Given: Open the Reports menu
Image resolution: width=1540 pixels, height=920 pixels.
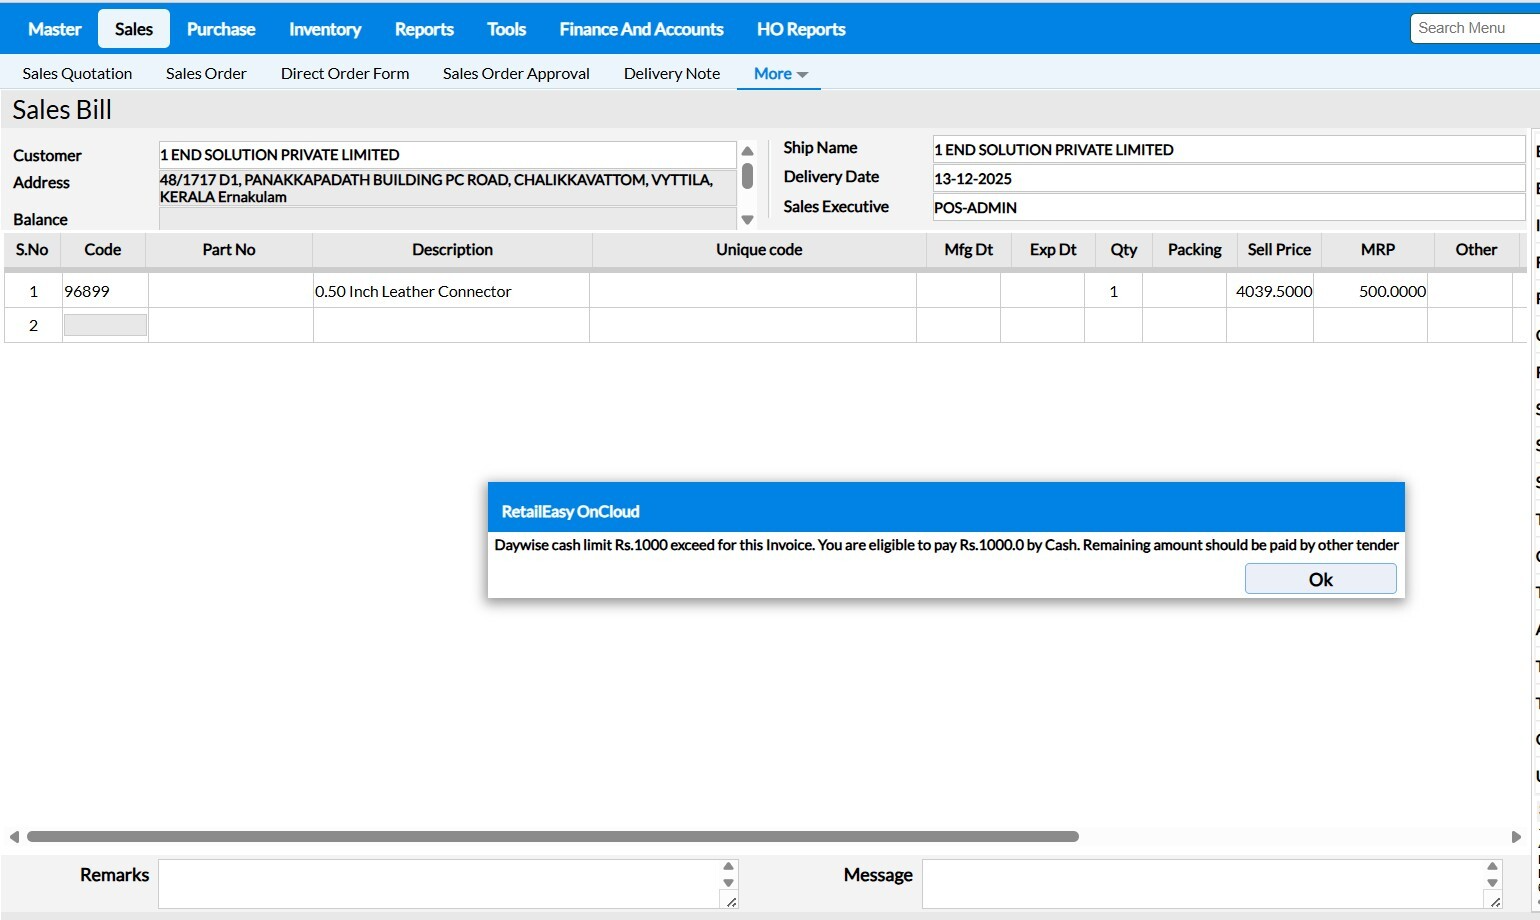Looking at the screenshot, I should (x=424, y=29).
